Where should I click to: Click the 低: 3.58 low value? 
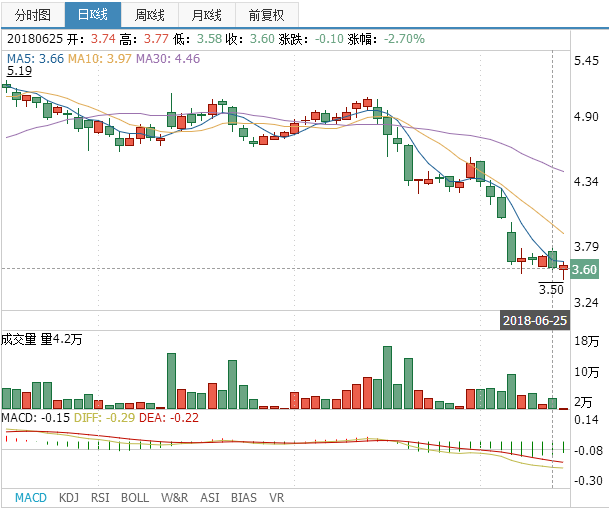click(x=197, y=39)
